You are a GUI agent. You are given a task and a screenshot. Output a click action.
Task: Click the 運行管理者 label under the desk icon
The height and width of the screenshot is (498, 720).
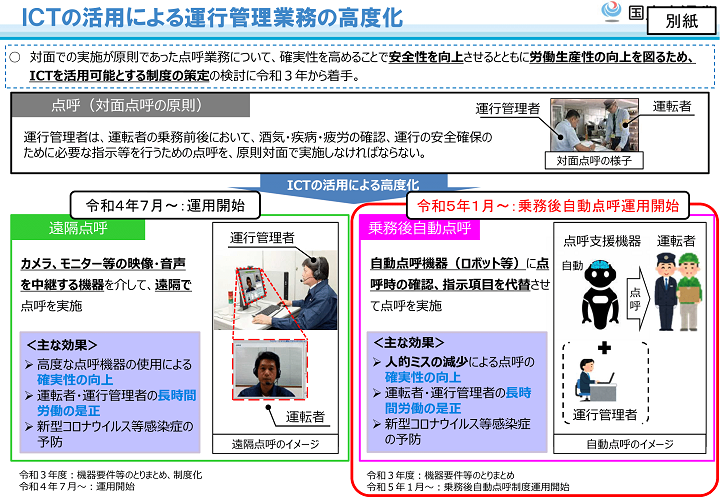tap(605, 414)
